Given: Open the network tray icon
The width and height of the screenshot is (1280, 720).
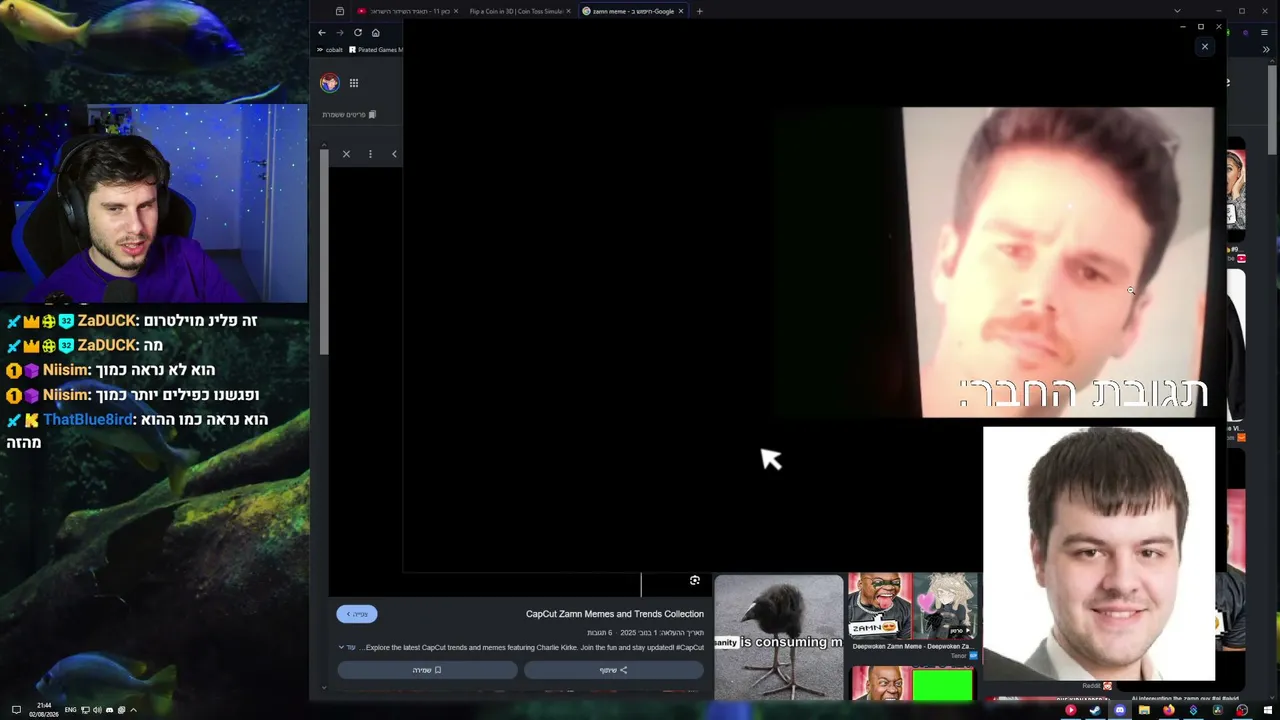Looking at the screenshot, I should pos(85,710).
